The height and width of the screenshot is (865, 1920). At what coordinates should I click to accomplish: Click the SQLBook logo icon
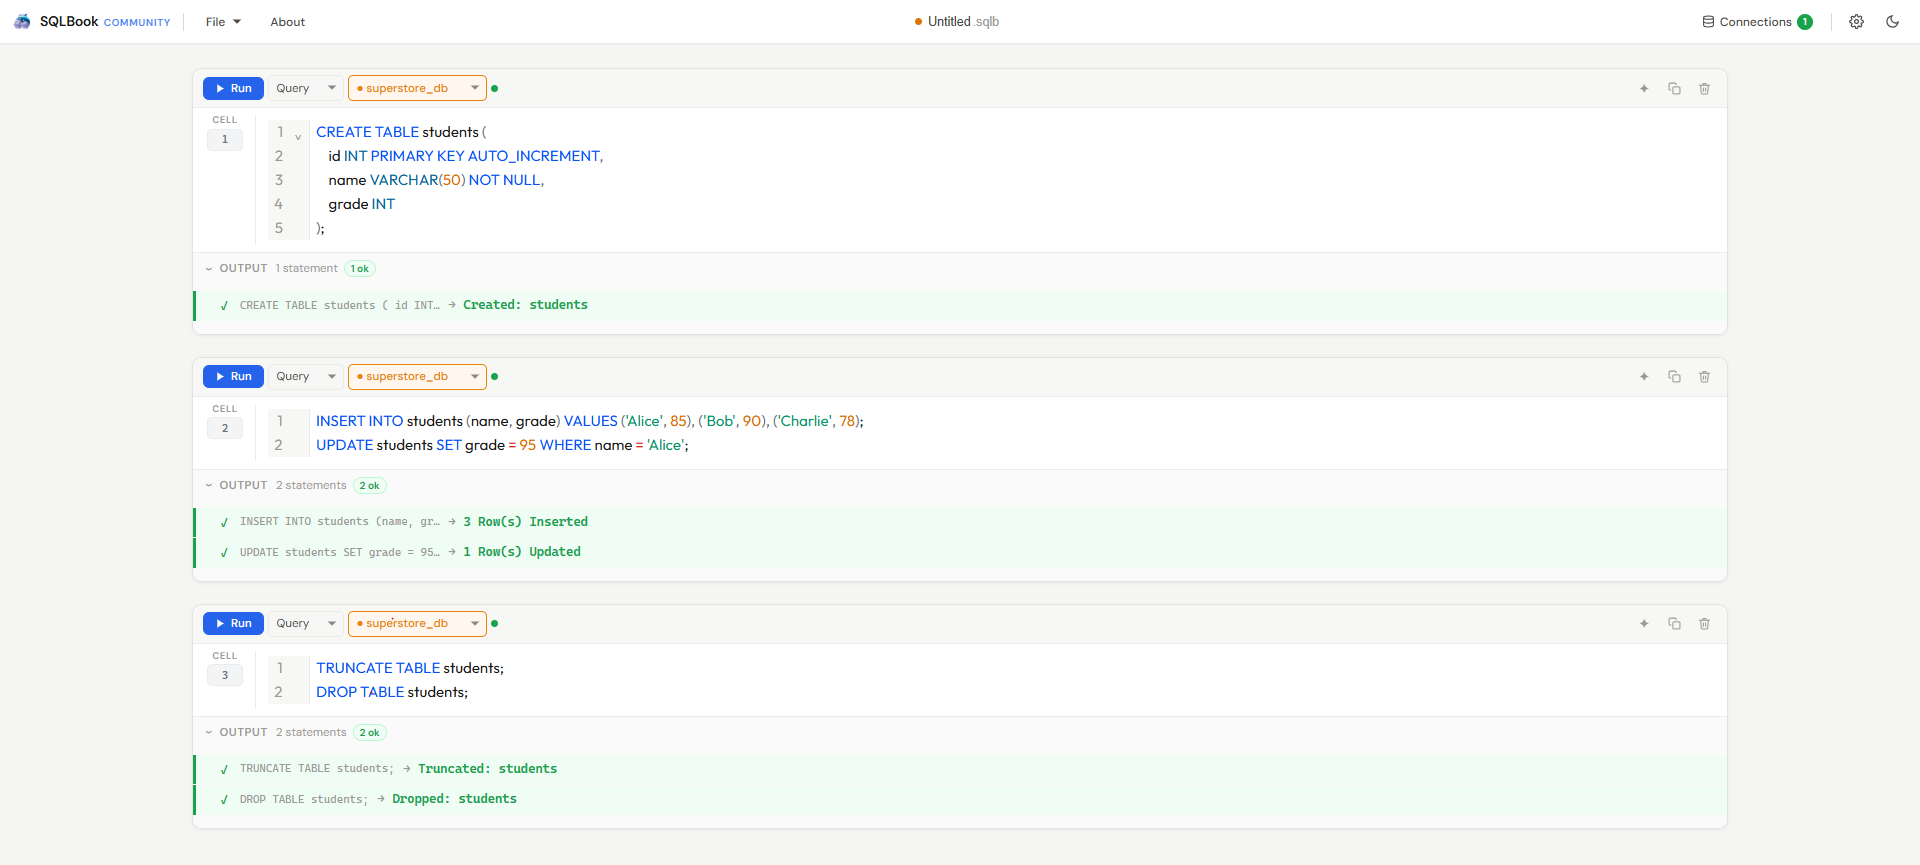(22, 22)
